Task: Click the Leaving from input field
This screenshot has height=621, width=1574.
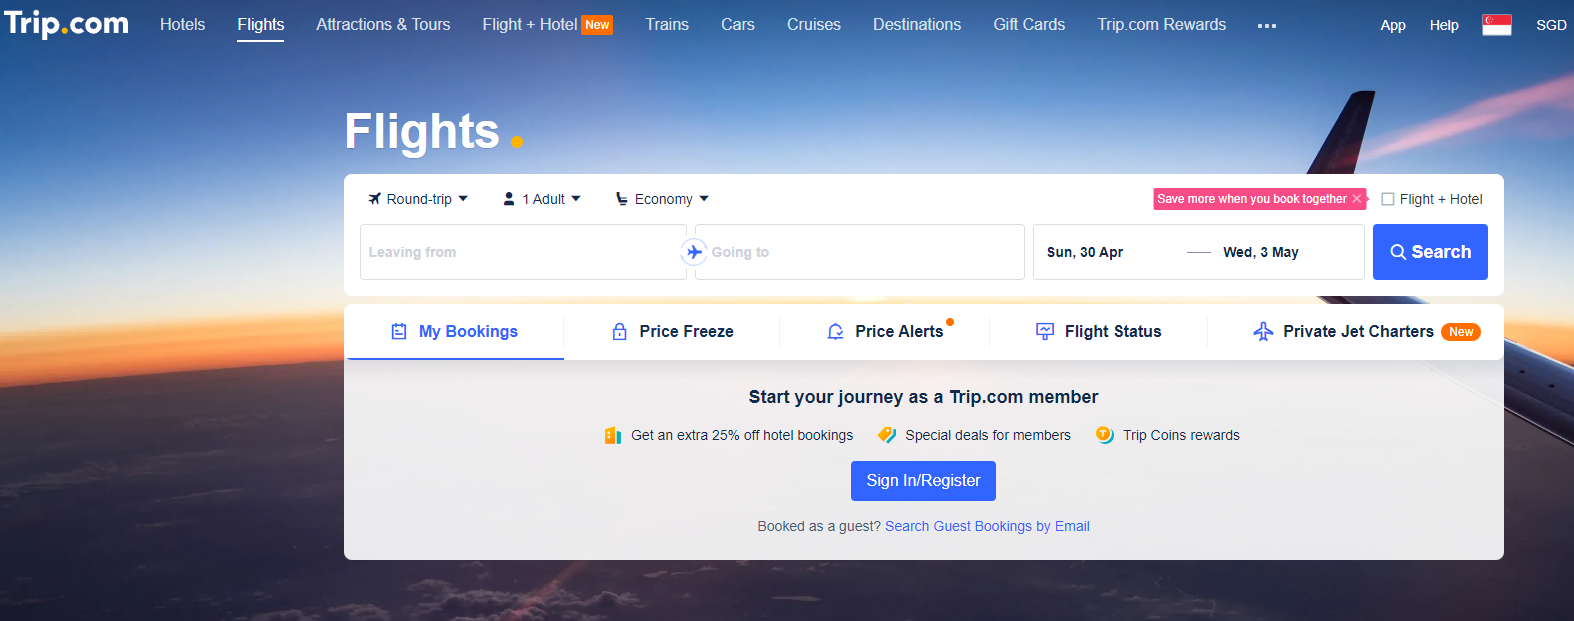Action: 520,252
